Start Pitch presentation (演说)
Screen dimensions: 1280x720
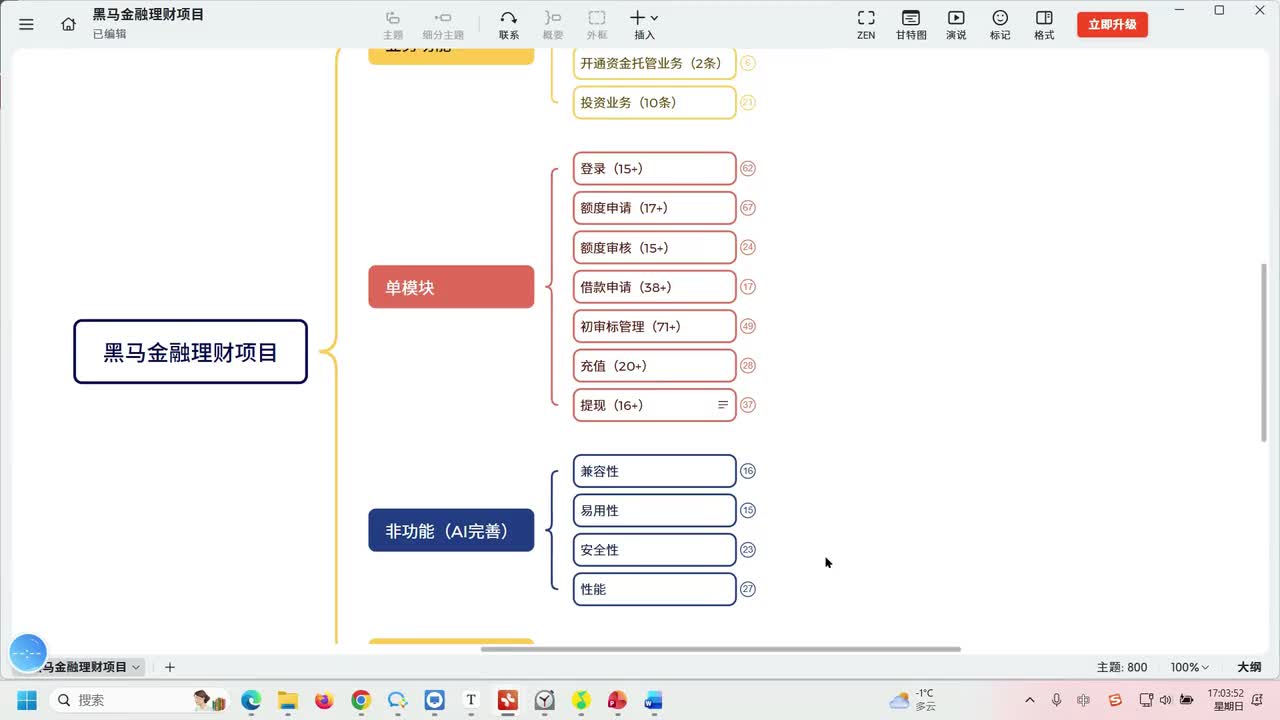956,25
